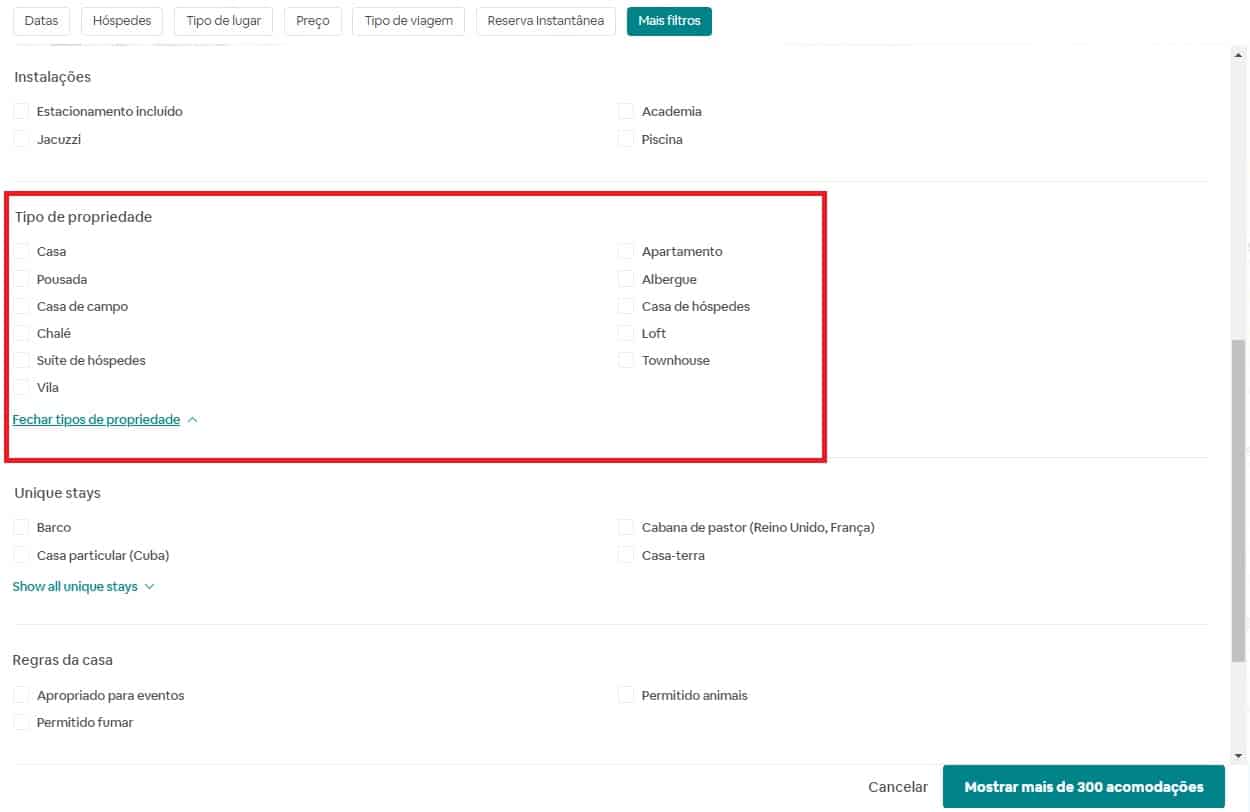
Task: Select the Vila checkbox
Action: [x=21, y=387]
